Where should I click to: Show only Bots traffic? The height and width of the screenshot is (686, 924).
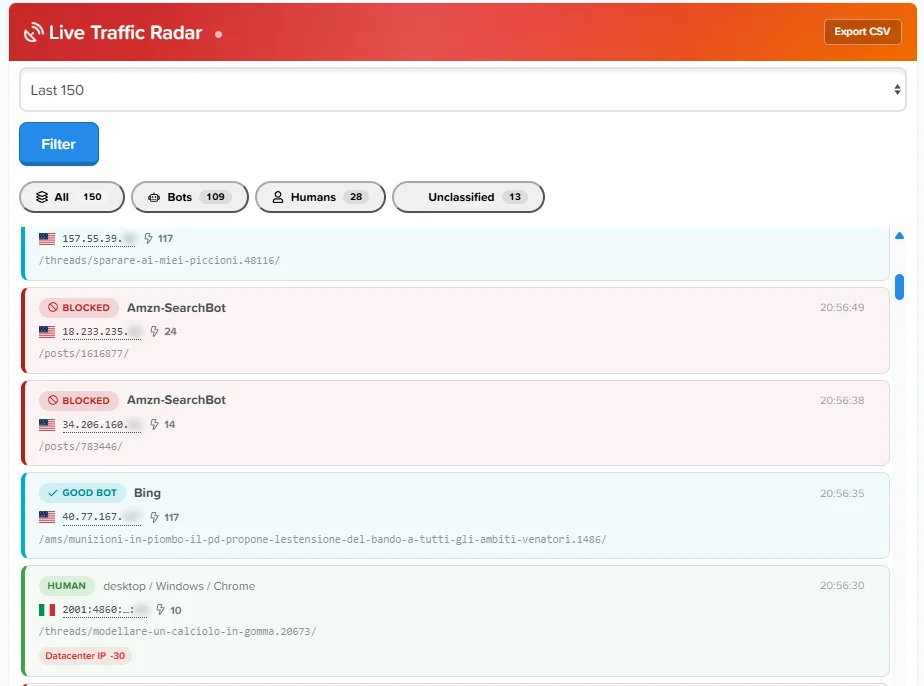(190, 197)
